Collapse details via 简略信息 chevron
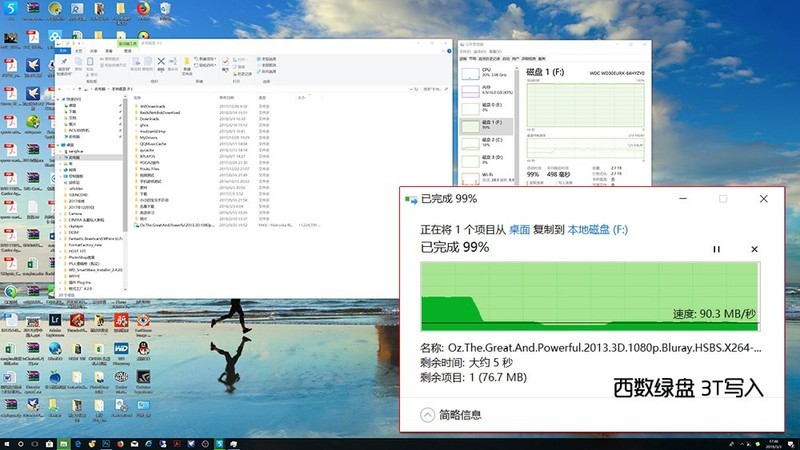 428,415
